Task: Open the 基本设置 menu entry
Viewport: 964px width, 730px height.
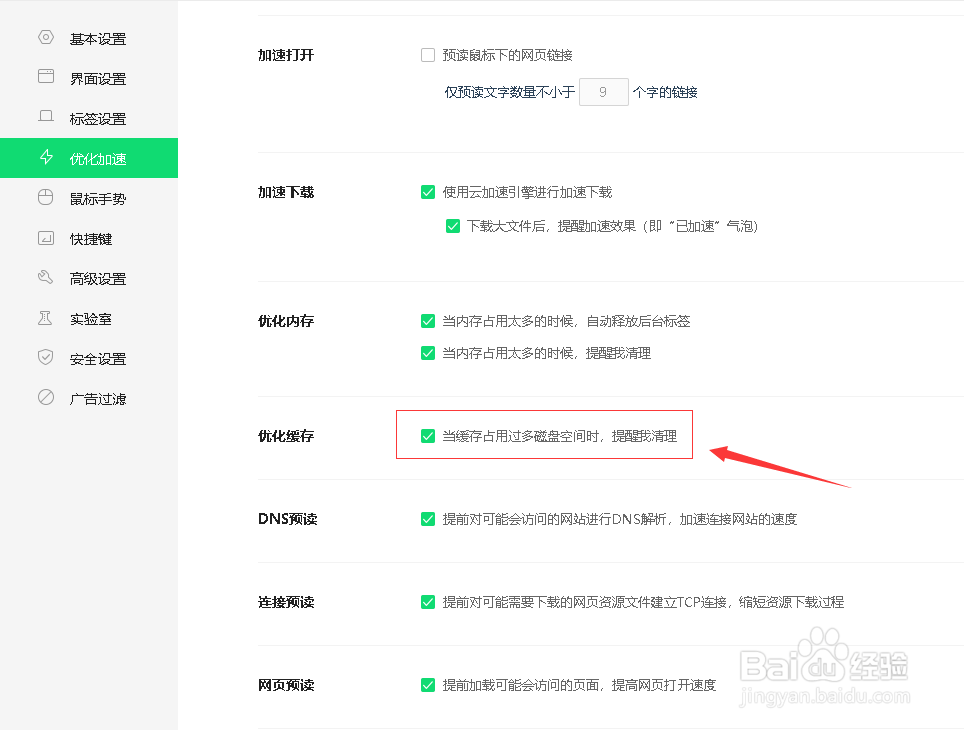Action: click(x=89, y=39)
